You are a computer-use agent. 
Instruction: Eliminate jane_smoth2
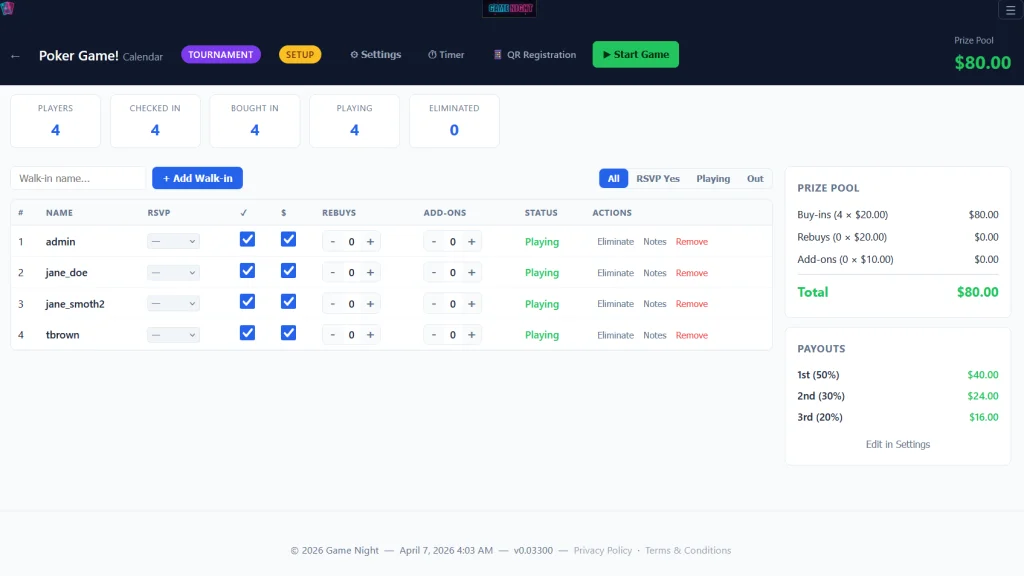pos(615,304)
